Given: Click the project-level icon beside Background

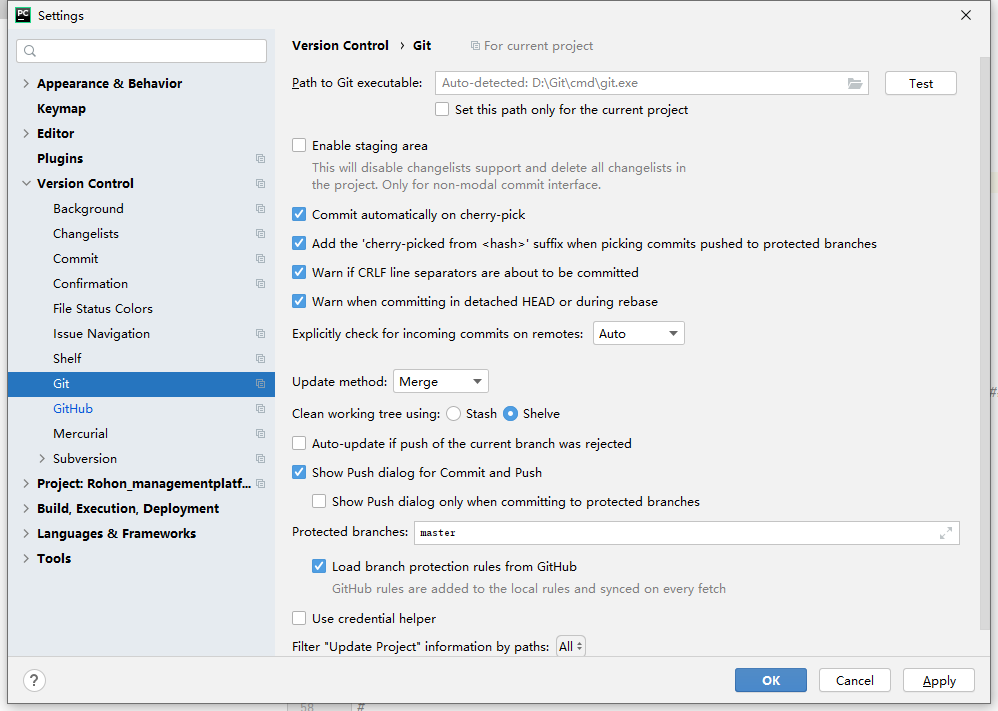Looking at the screenshot, I should pyautogui.click(x=260, y=209).
